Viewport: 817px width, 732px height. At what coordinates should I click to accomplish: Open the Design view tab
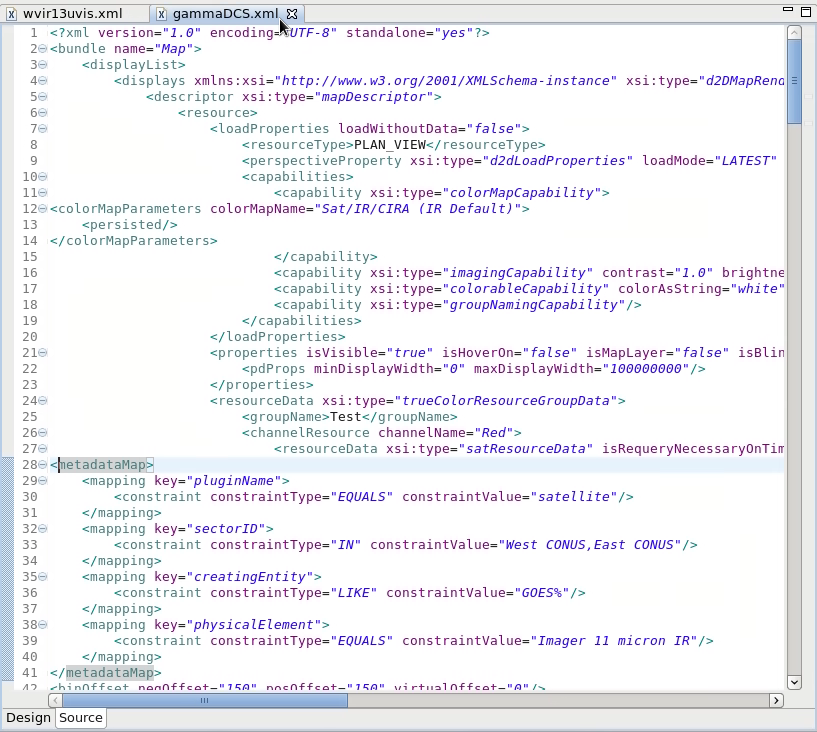point(28,717)
